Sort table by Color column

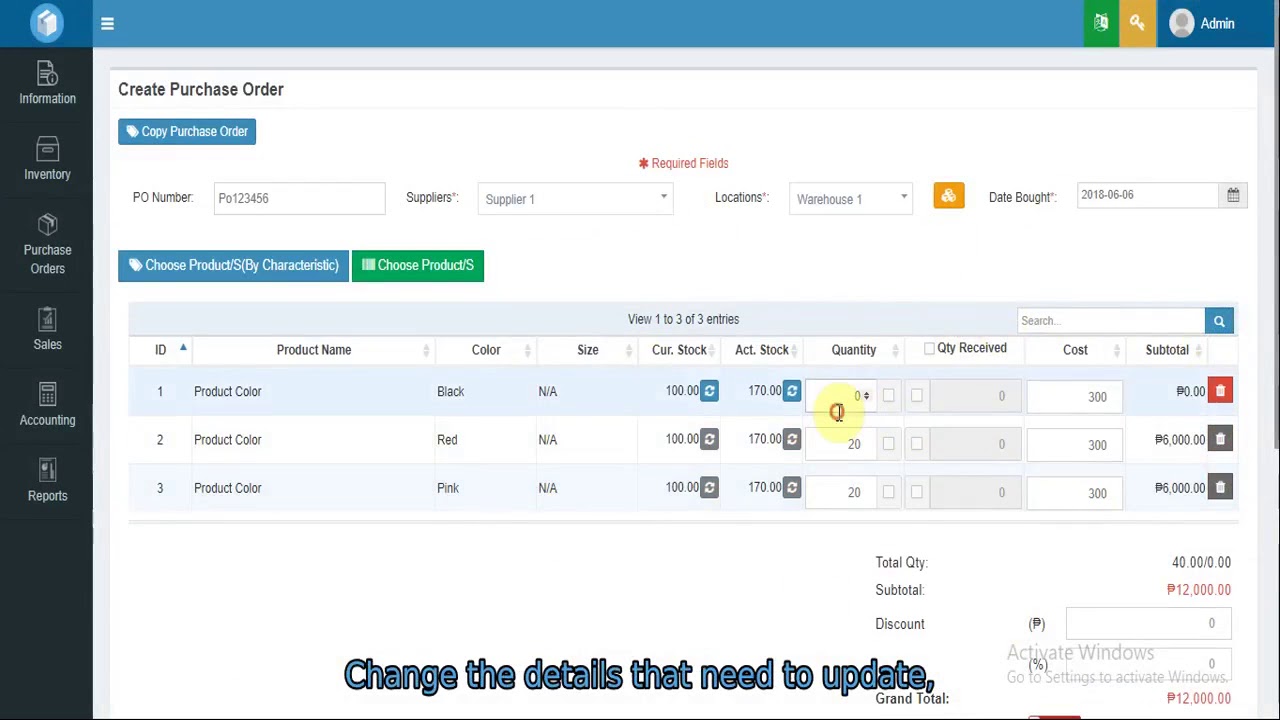coord(486,350)
